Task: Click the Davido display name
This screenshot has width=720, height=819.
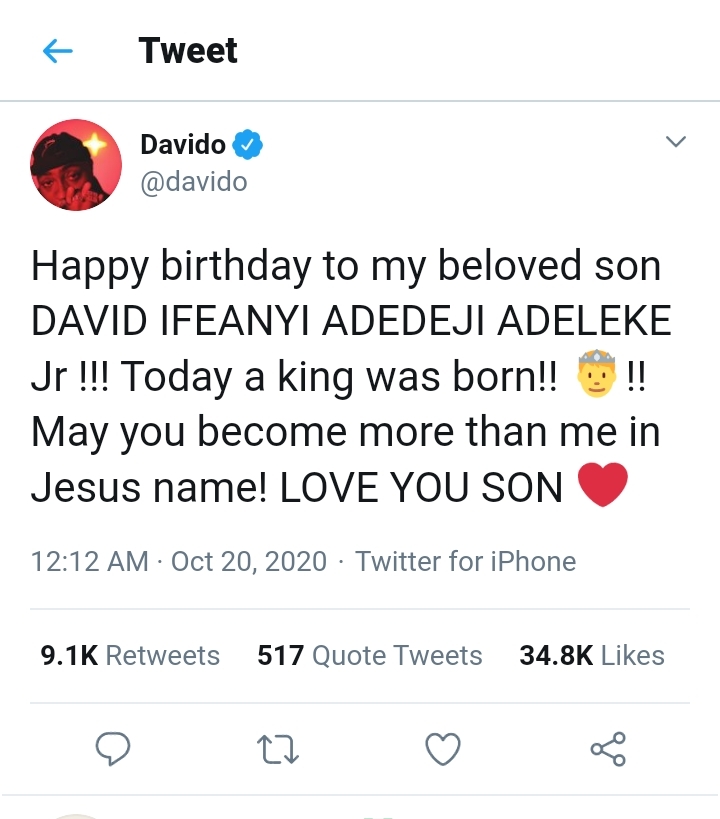Action: point(182,145)
